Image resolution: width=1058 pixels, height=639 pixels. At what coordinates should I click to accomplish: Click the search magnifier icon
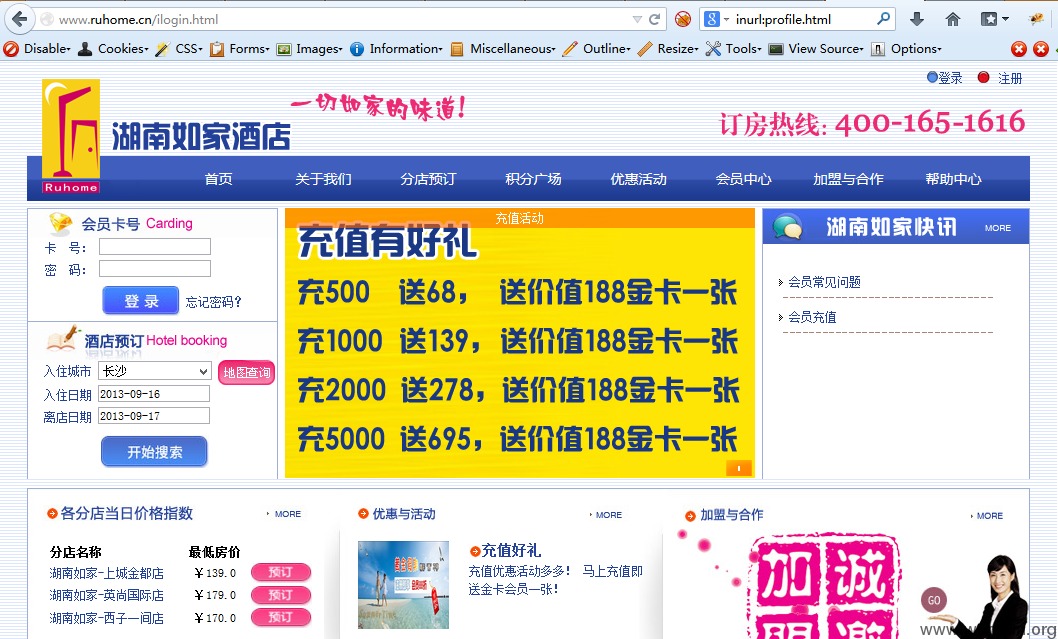pyautogui.click(x=883, y=19)
